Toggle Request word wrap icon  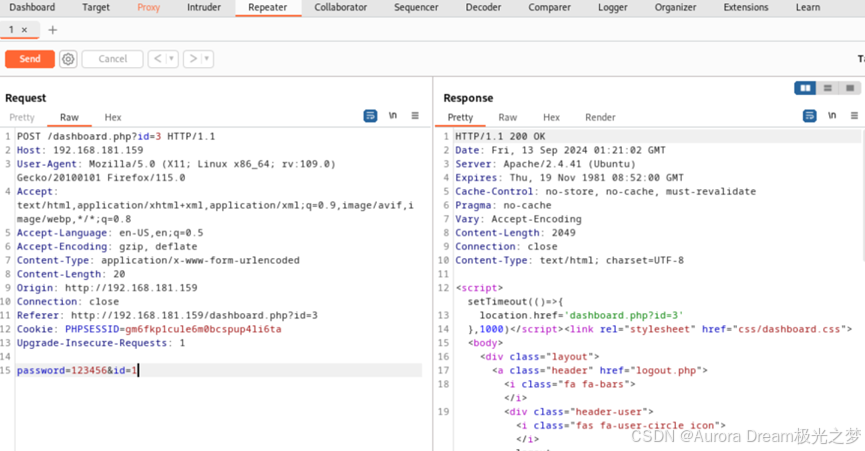tap(370, 116)
